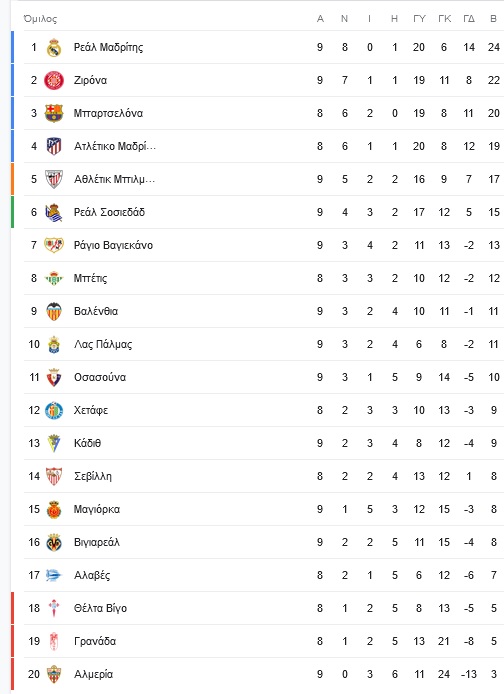Select the Λας Πάλμας row name
Viewport: 504px width, 694px height.
pyautogui.click(x=103, y=344)
